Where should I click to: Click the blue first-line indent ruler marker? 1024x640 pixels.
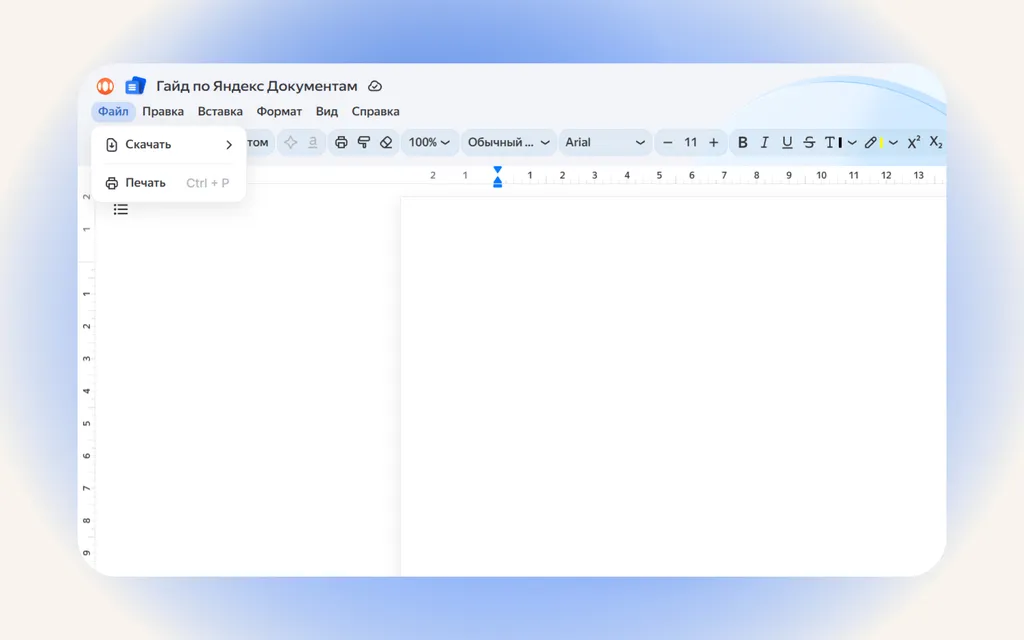point(498,170)
